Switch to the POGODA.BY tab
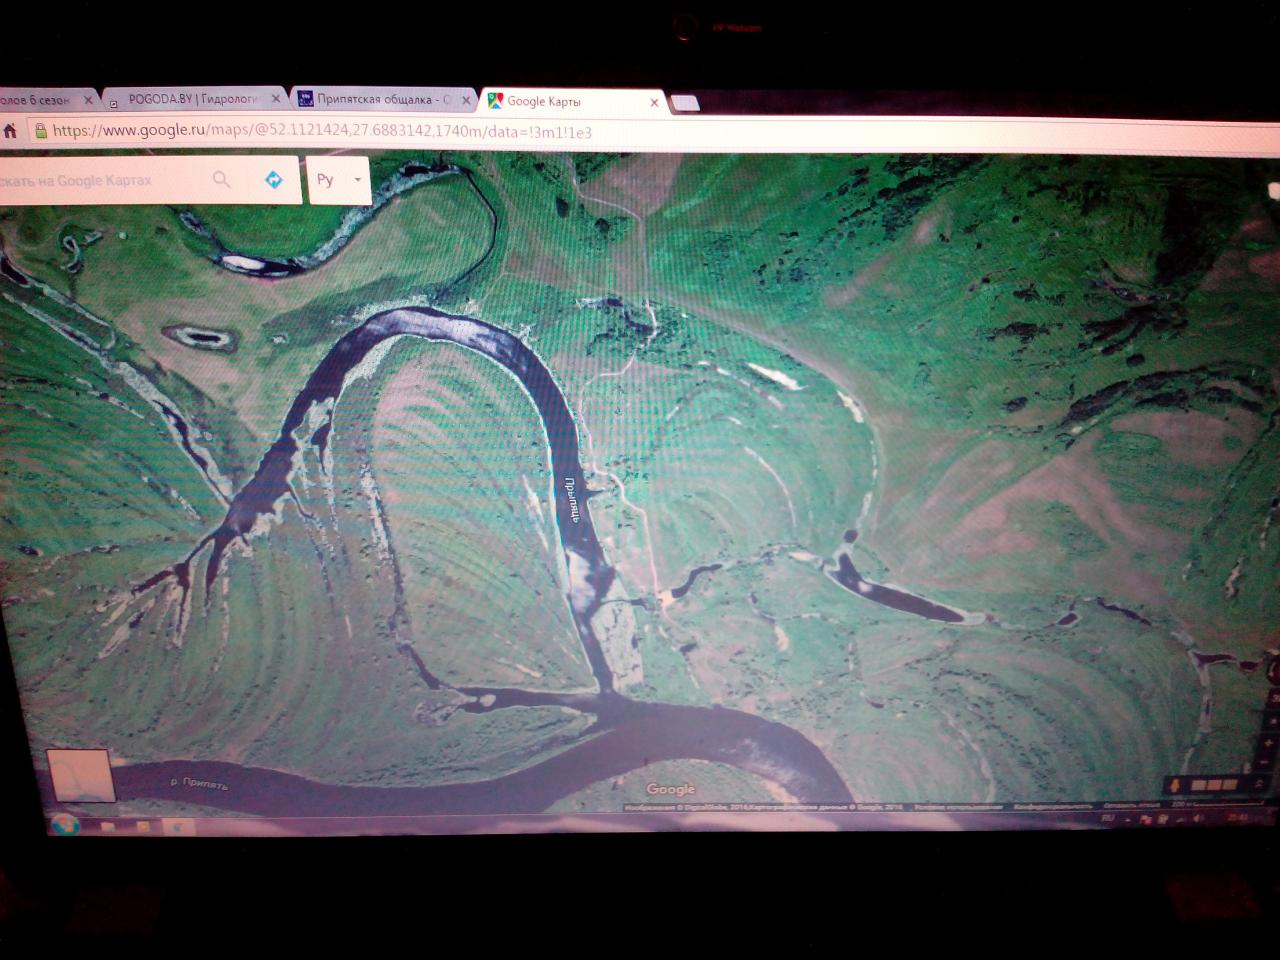The height and width of the screenshot is (960, 1280). click(194, 99)
